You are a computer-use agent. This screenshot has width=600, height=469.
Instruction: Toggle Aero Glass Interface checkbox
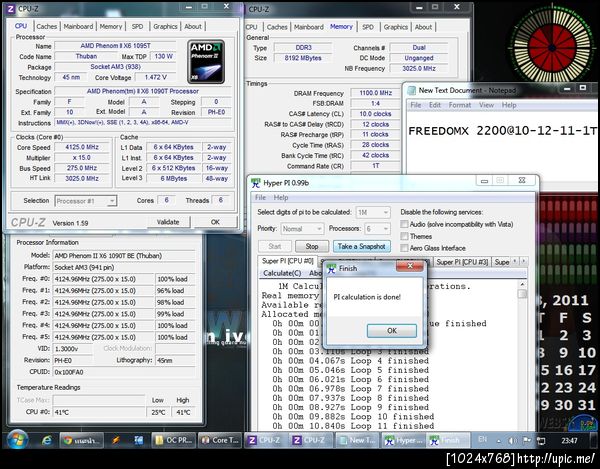coord(404,248)
